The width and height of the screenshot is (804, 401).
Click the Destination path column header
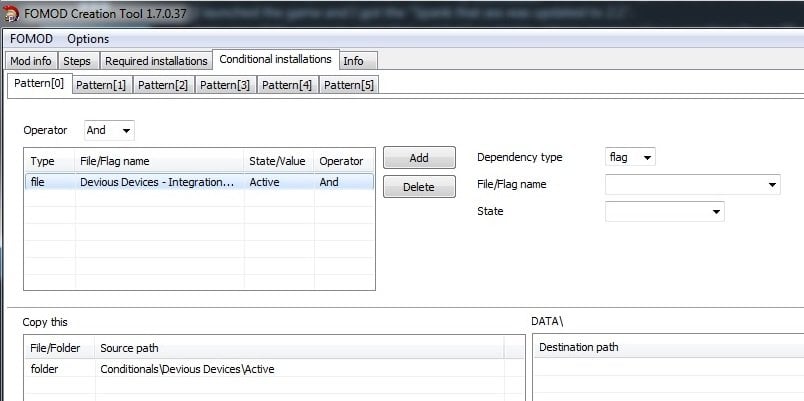tap(669, 347)
